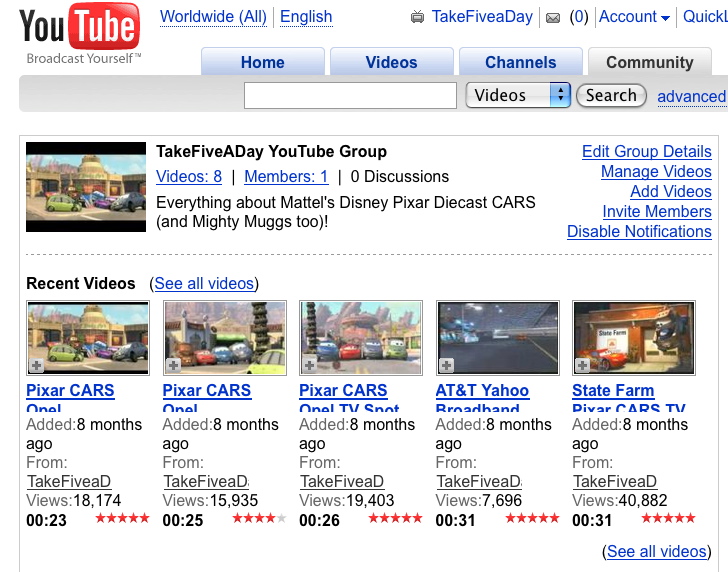Click the 0 Discussions text

click(400, 176)
